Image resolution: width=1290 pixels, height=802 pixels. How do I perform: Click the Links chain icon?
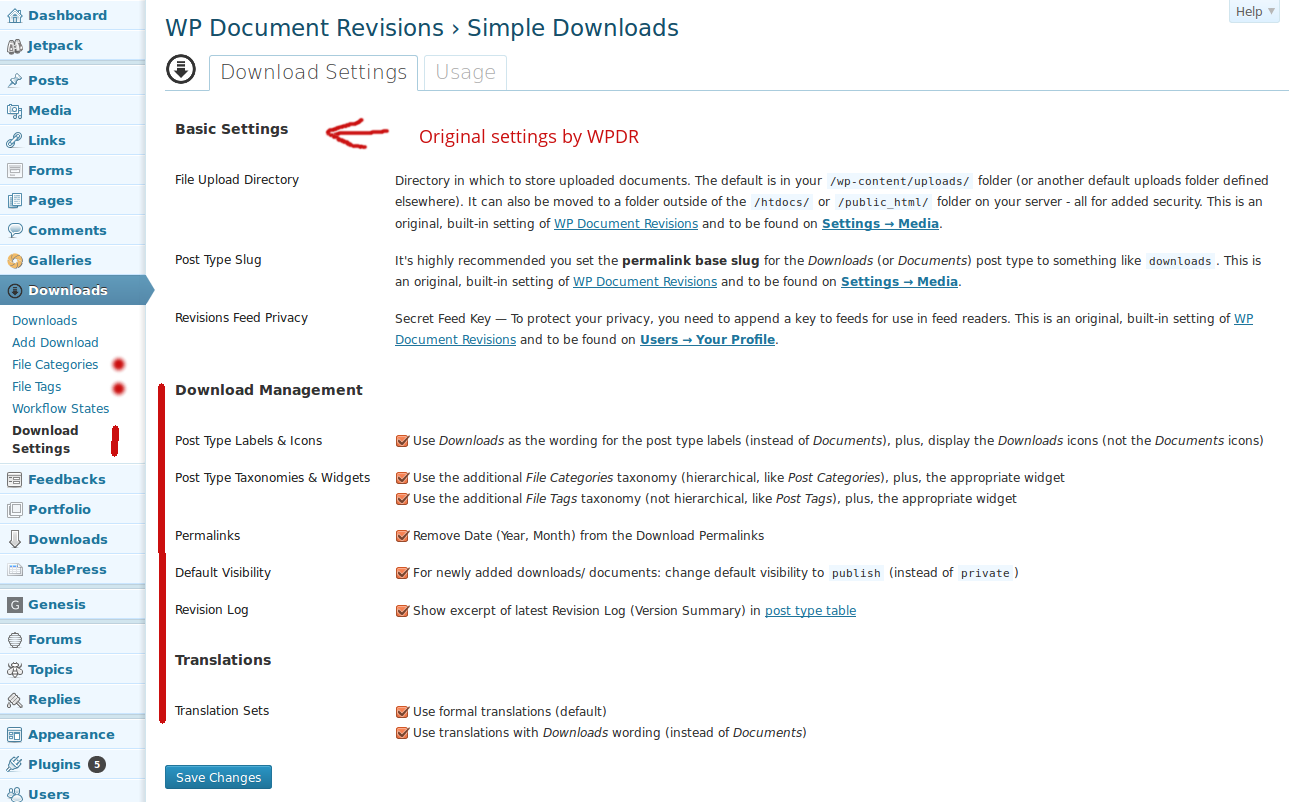click(x=15, y=141)
